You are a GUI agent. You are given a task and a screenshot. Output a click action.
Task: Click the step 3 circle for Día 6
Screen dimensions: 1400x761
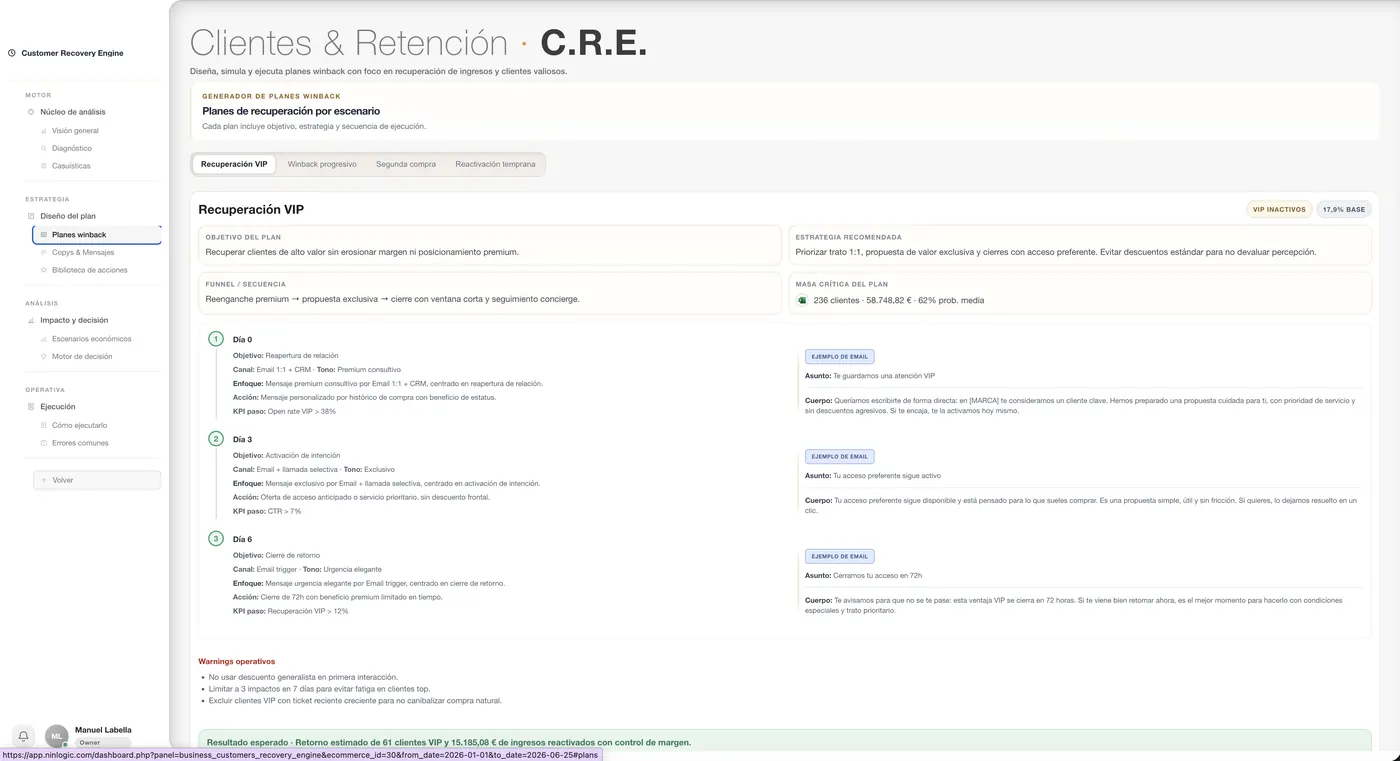click(215, 539)
